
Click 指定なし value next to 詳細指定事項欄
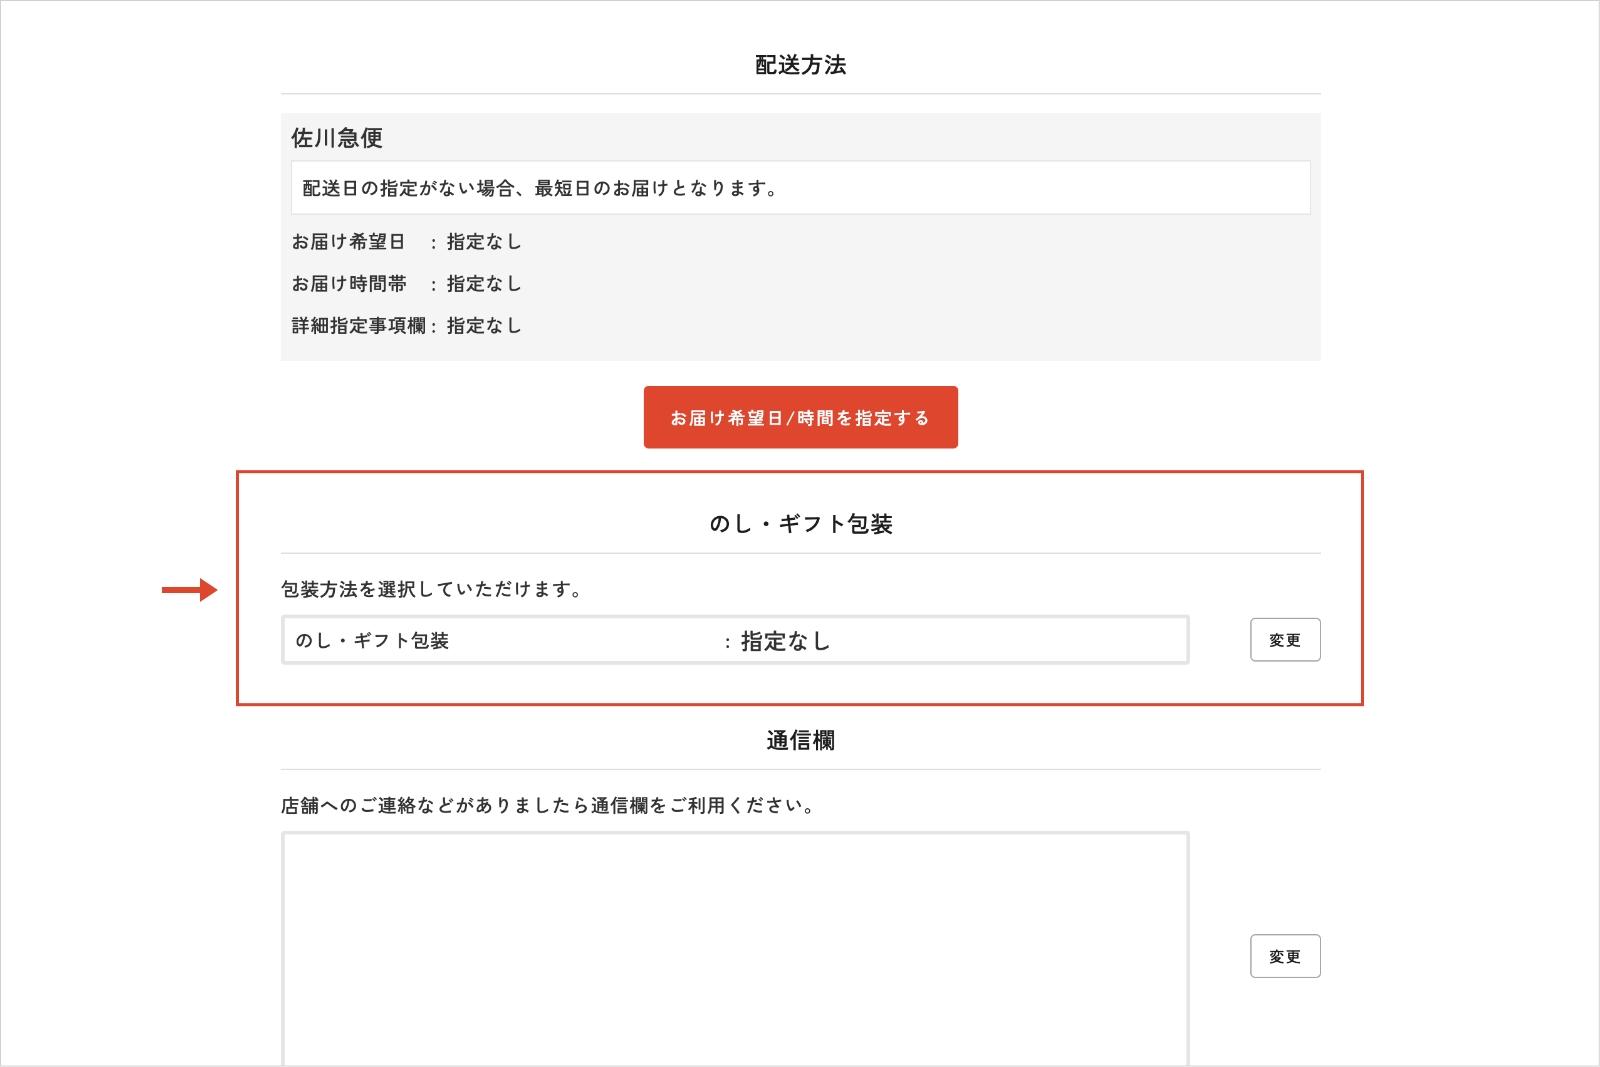pyautogui.click(x=484, y=326)
